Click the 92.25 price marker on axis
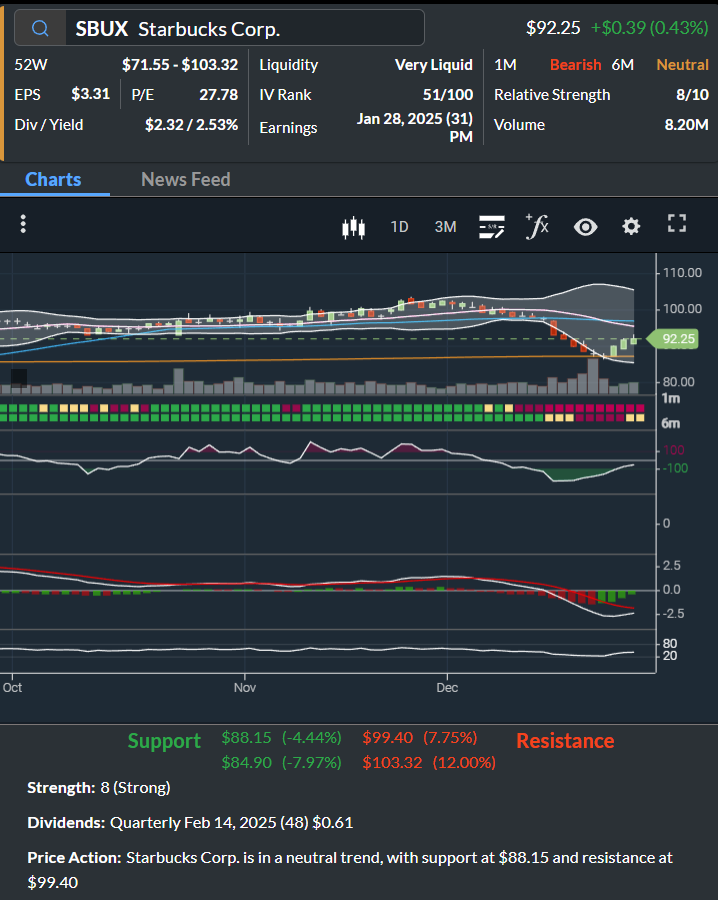This screenshot has width=718, height=900. click(675, 339)
